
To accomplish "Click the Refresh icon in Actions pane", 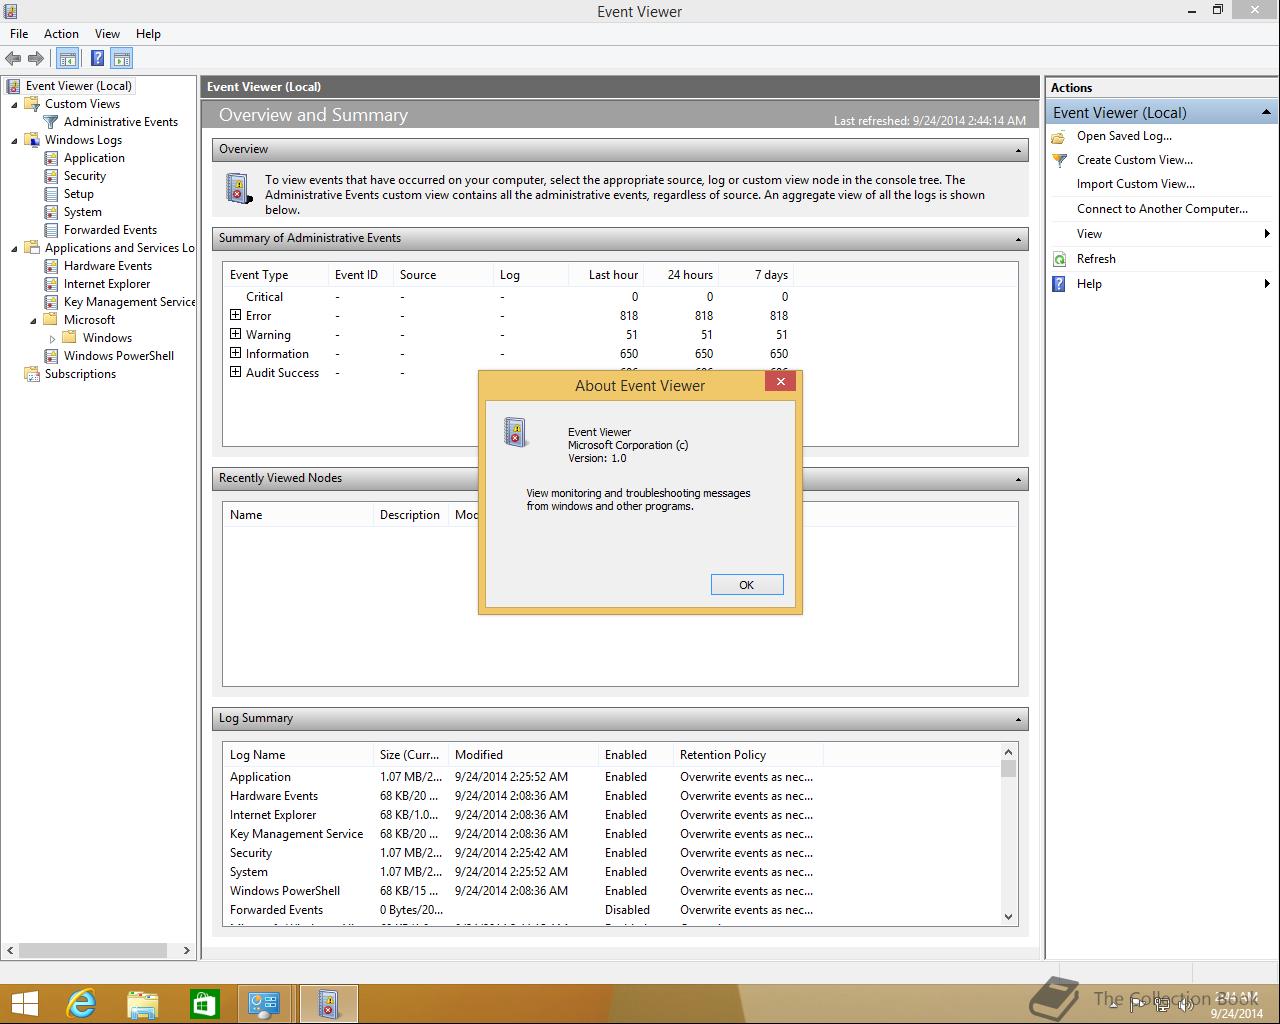I will click(1060, 259).
